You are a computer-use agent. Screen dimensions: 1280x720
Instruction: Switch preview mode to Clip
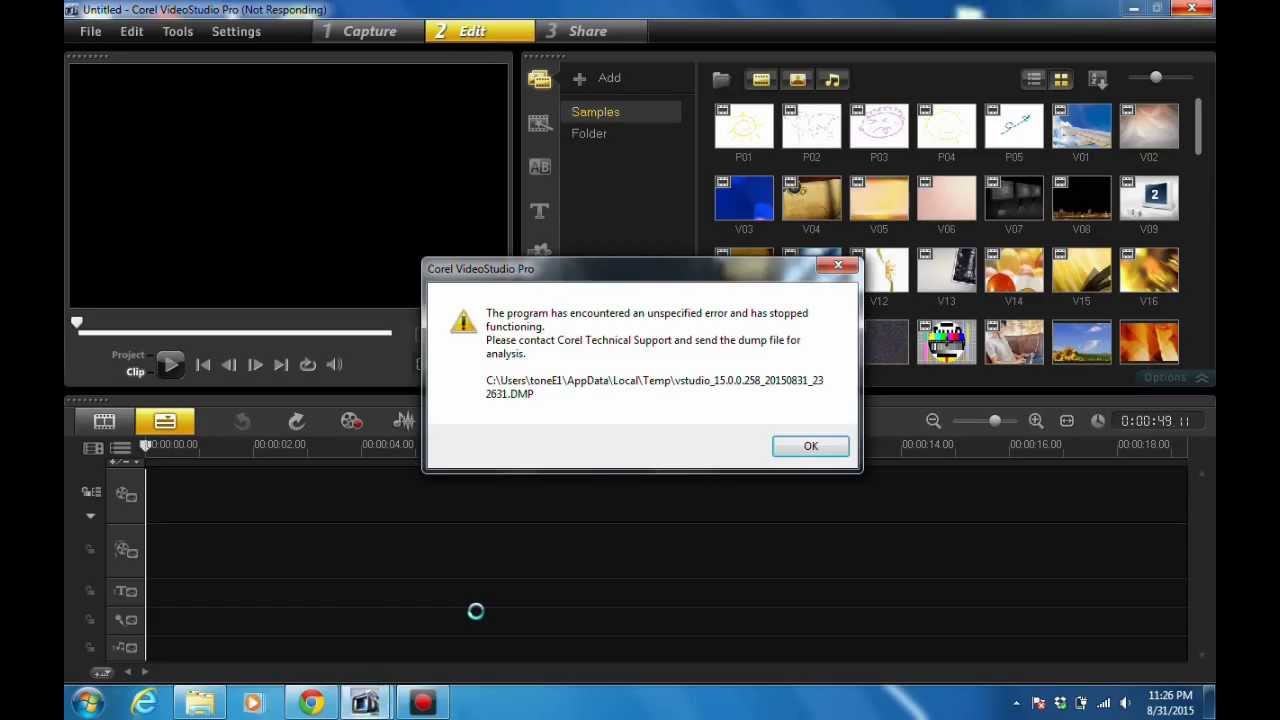point(135,372)
